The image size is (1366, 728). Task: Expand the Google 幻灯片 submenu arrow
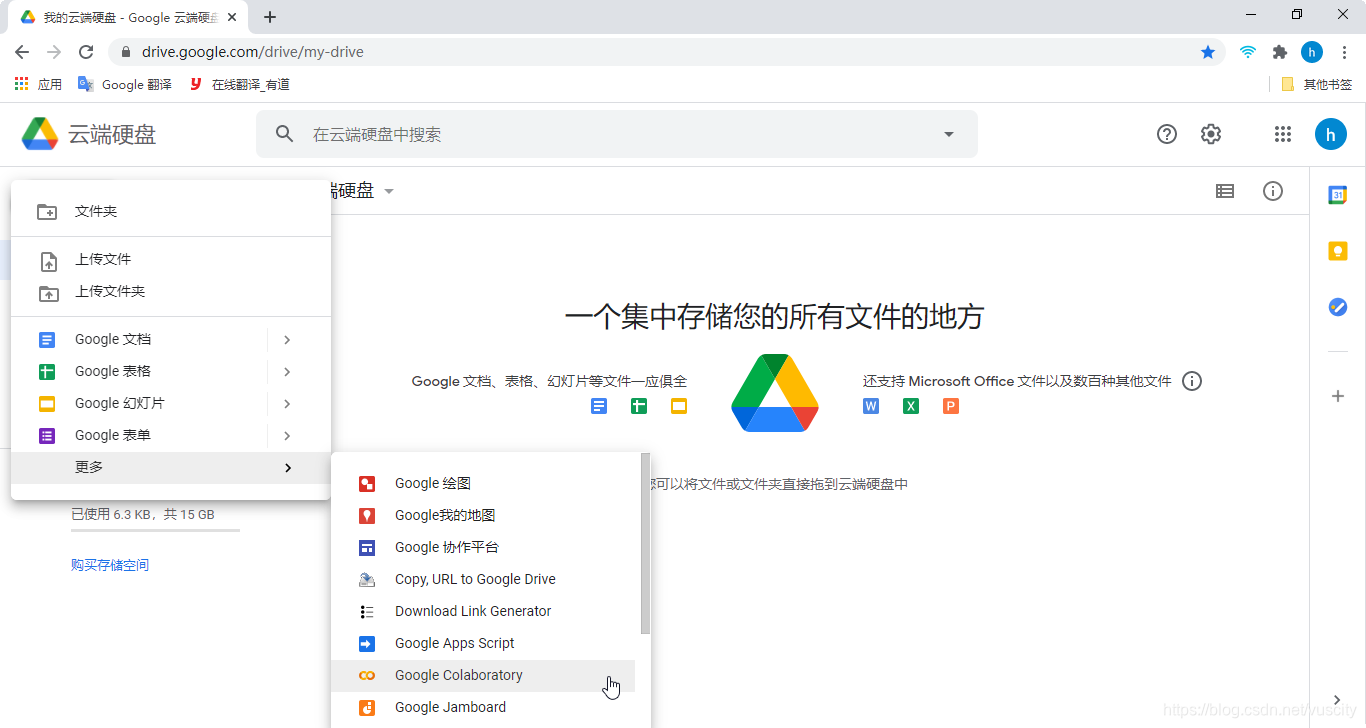[x=287, y=404]
